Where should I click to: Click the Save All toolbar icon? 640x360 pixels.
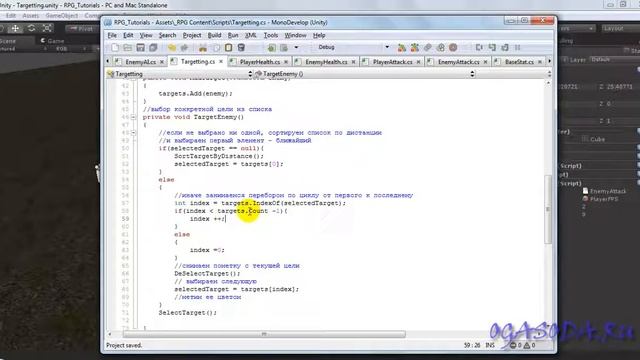153,48
